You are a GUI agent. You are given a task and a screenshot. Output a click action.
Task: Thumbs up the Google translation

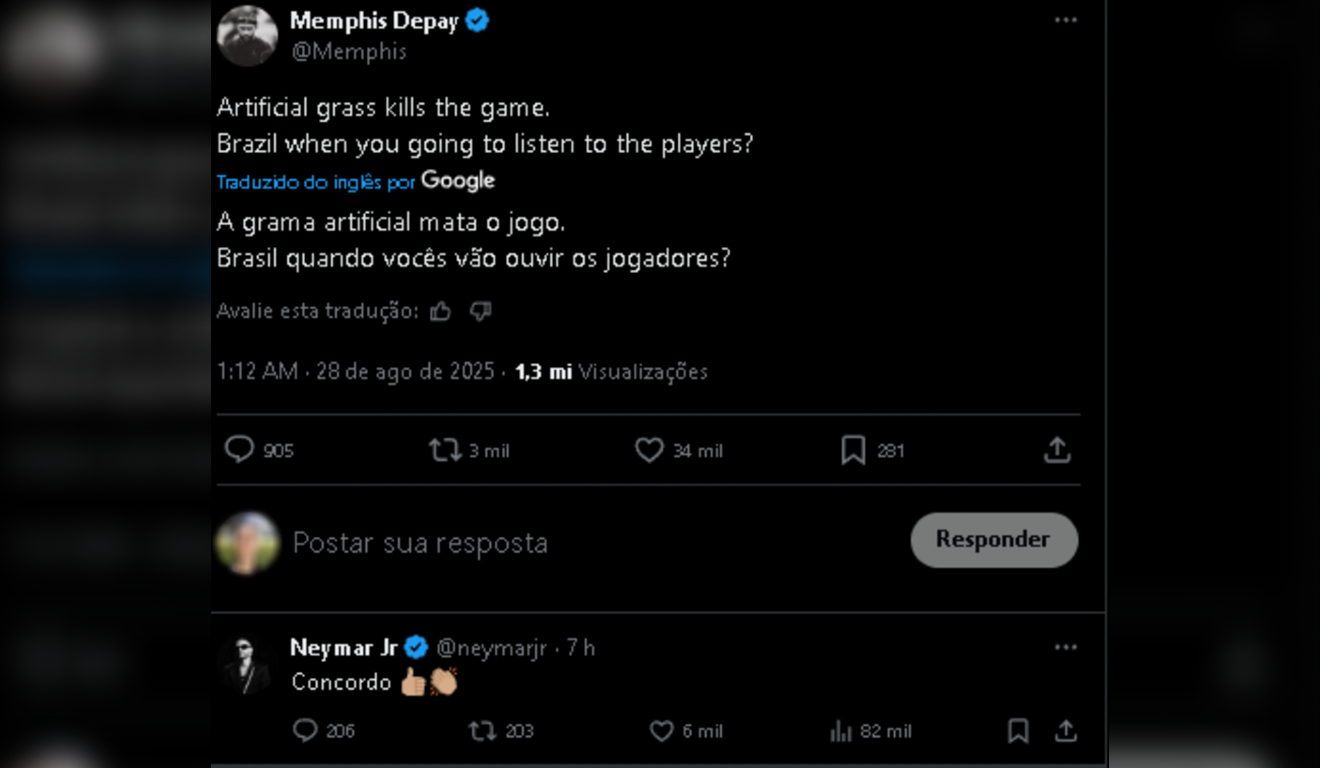(440, 311)
